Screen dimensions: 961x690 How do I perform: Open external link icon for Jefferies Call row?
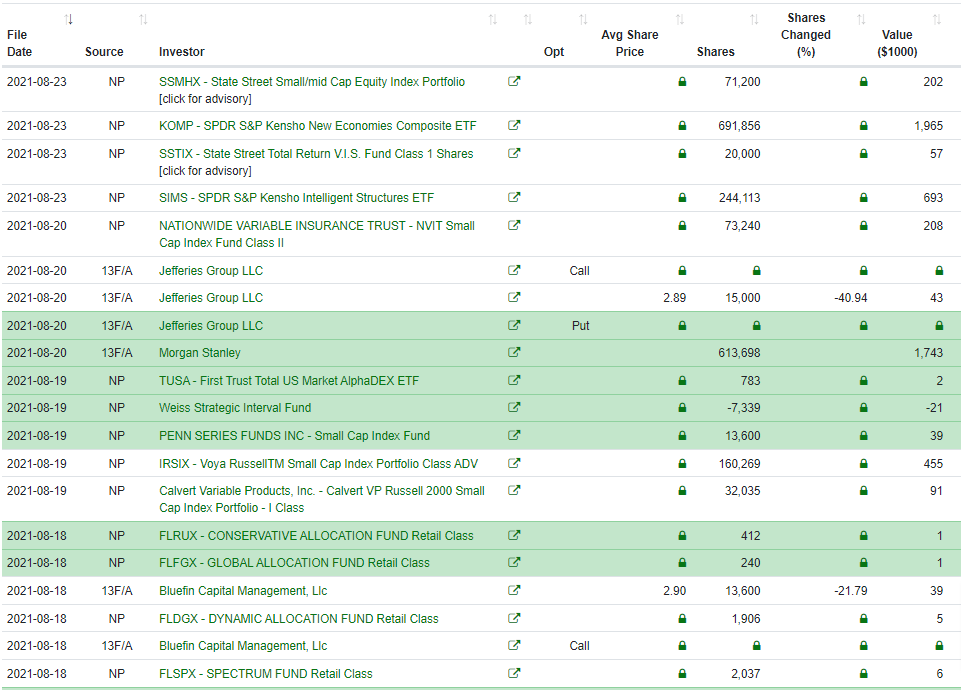[x=514, y=270]
